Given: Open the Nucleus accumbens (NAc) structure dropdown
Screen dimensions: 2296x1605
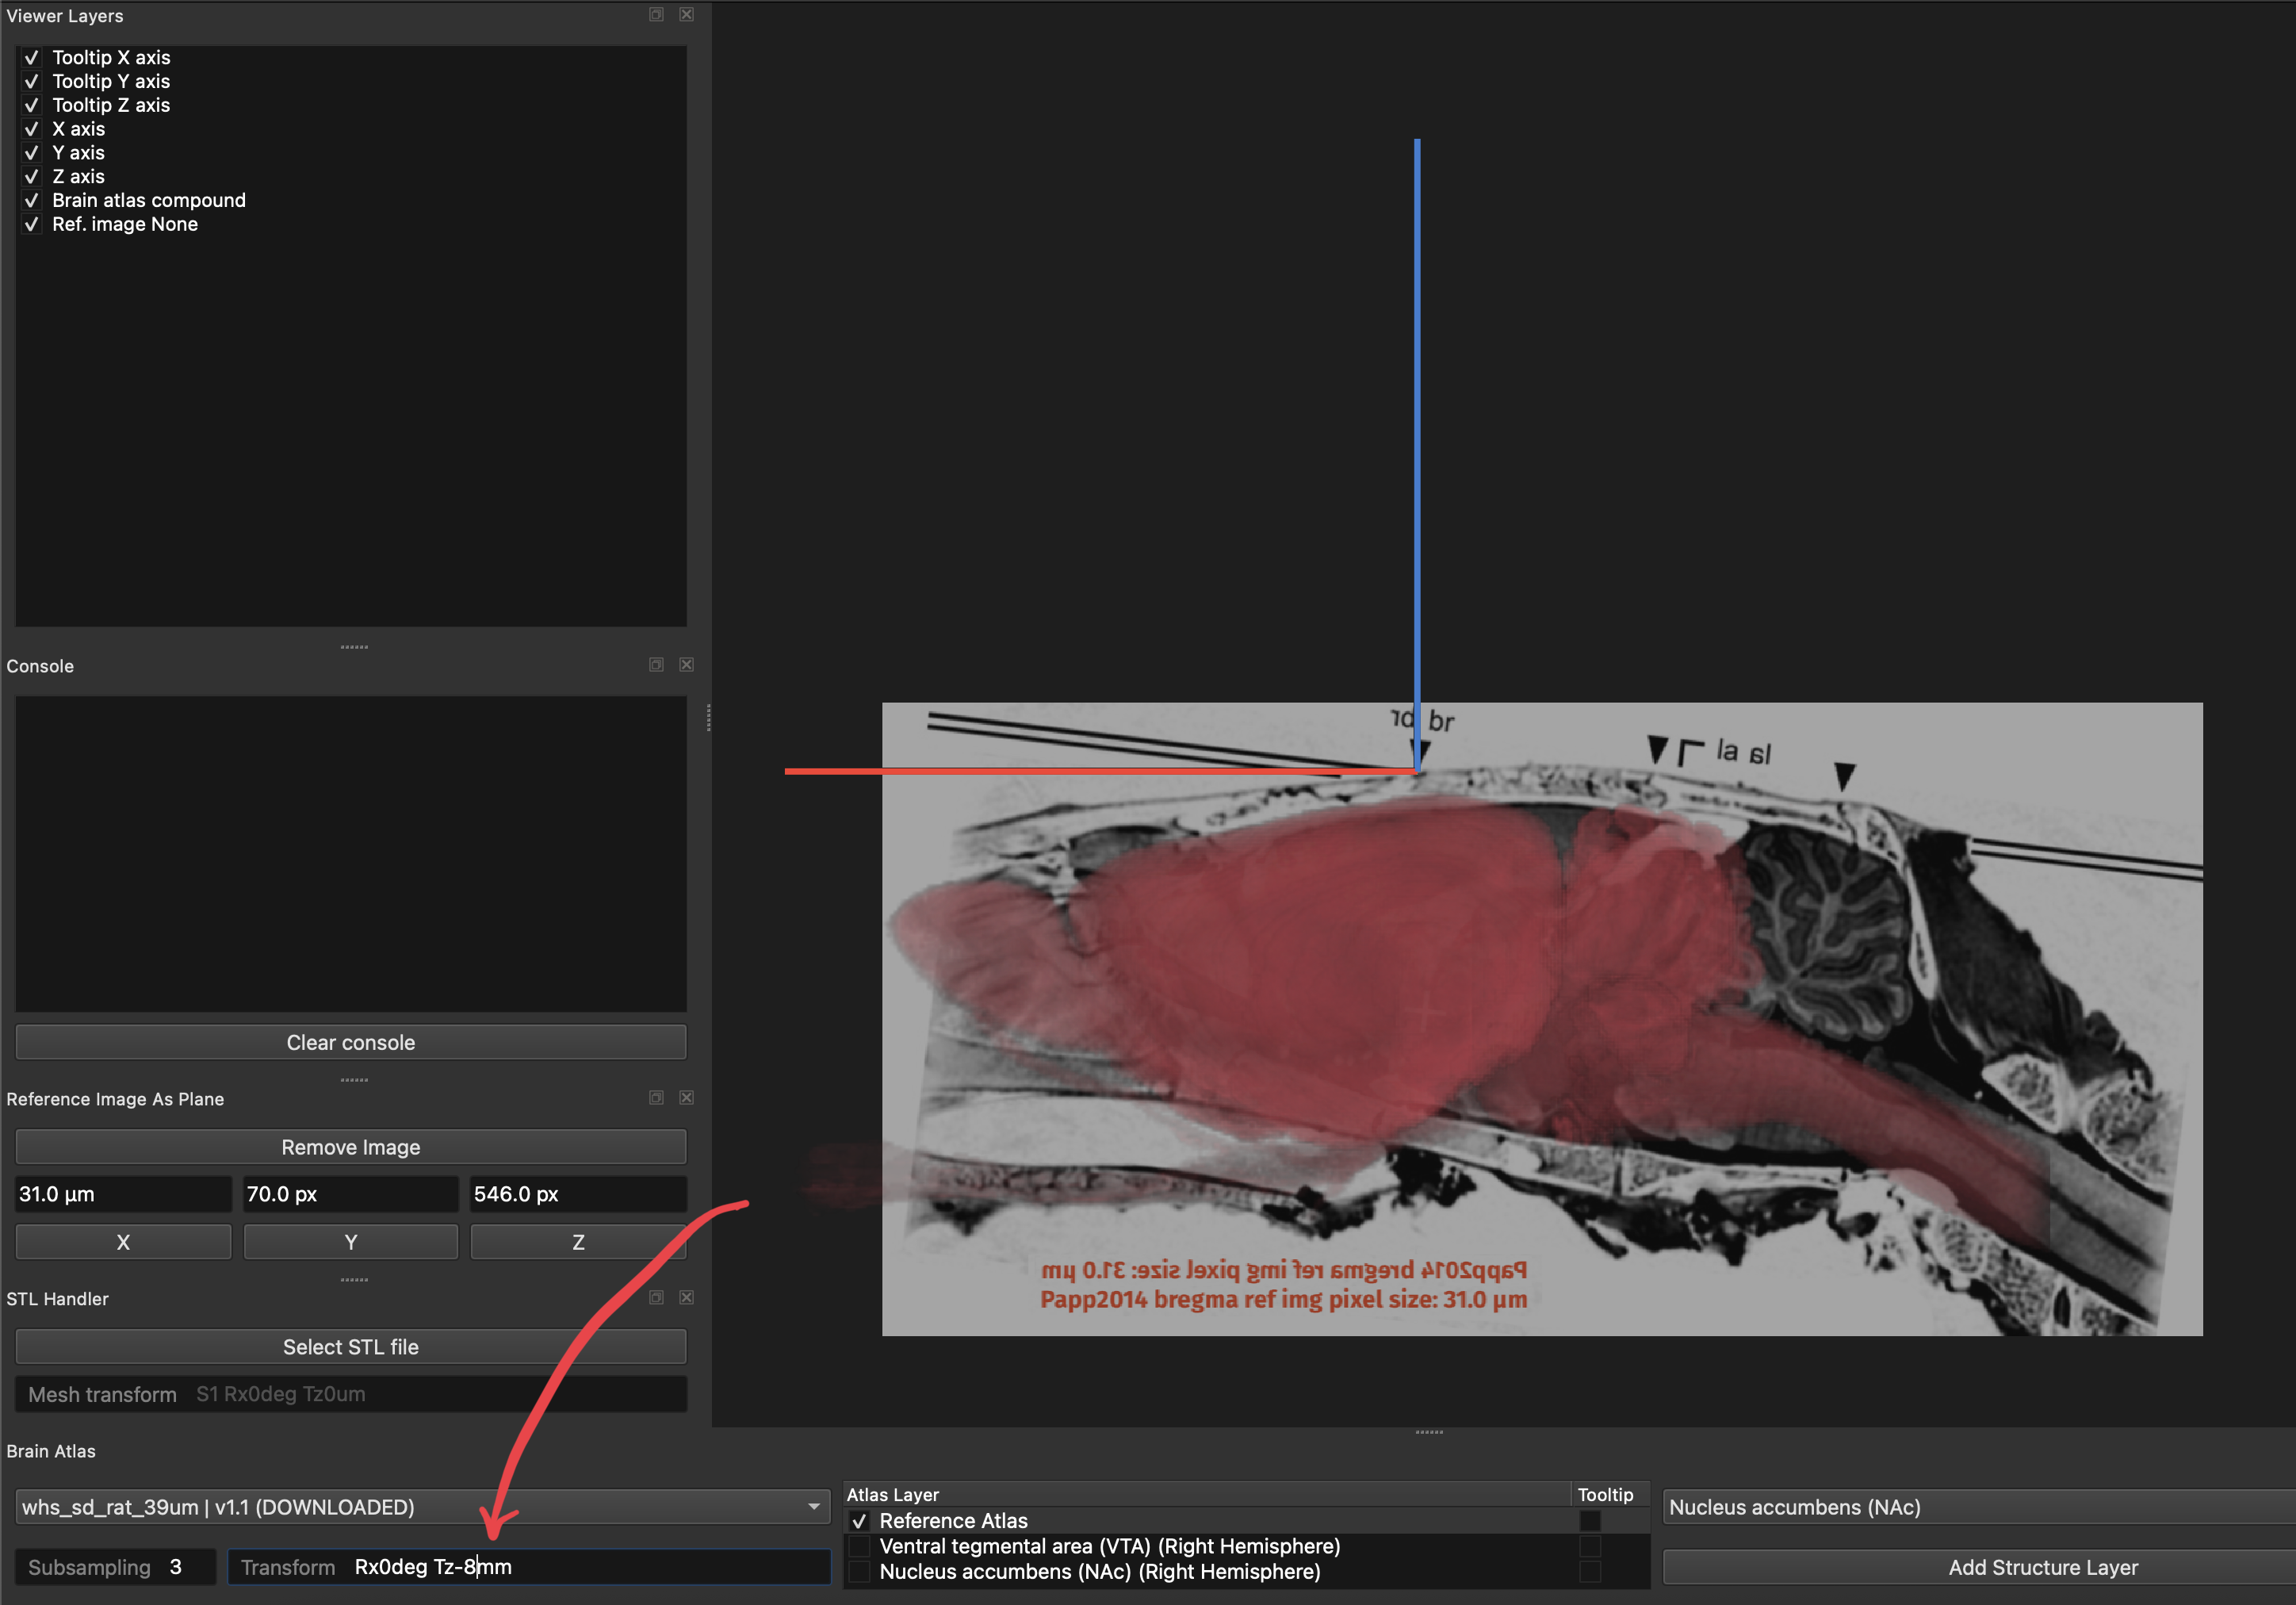Looking at the screenshot, I should click(1979, 1507).
